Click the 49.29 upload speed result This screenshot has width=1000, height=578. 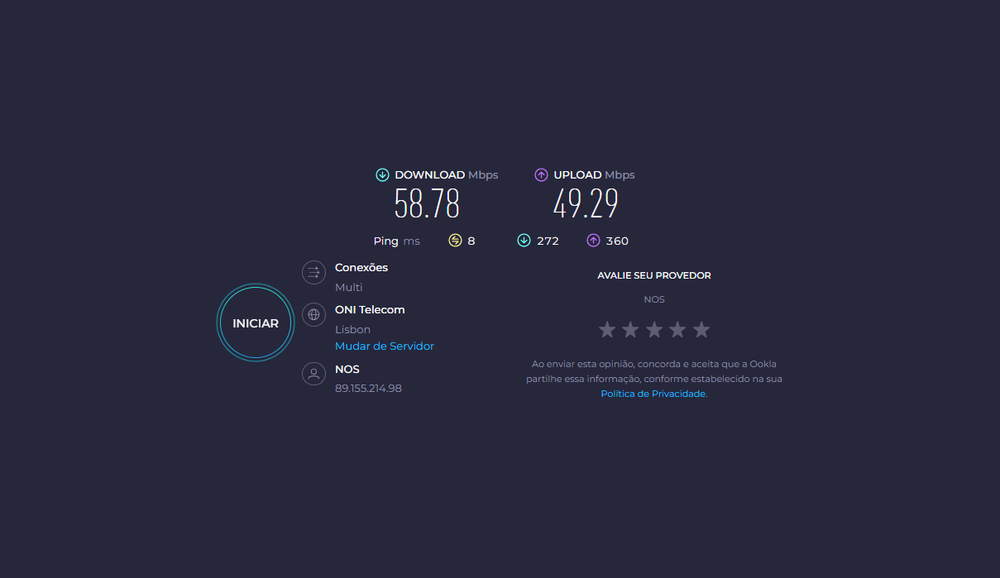pyautogui.click(x=585, y=204)
